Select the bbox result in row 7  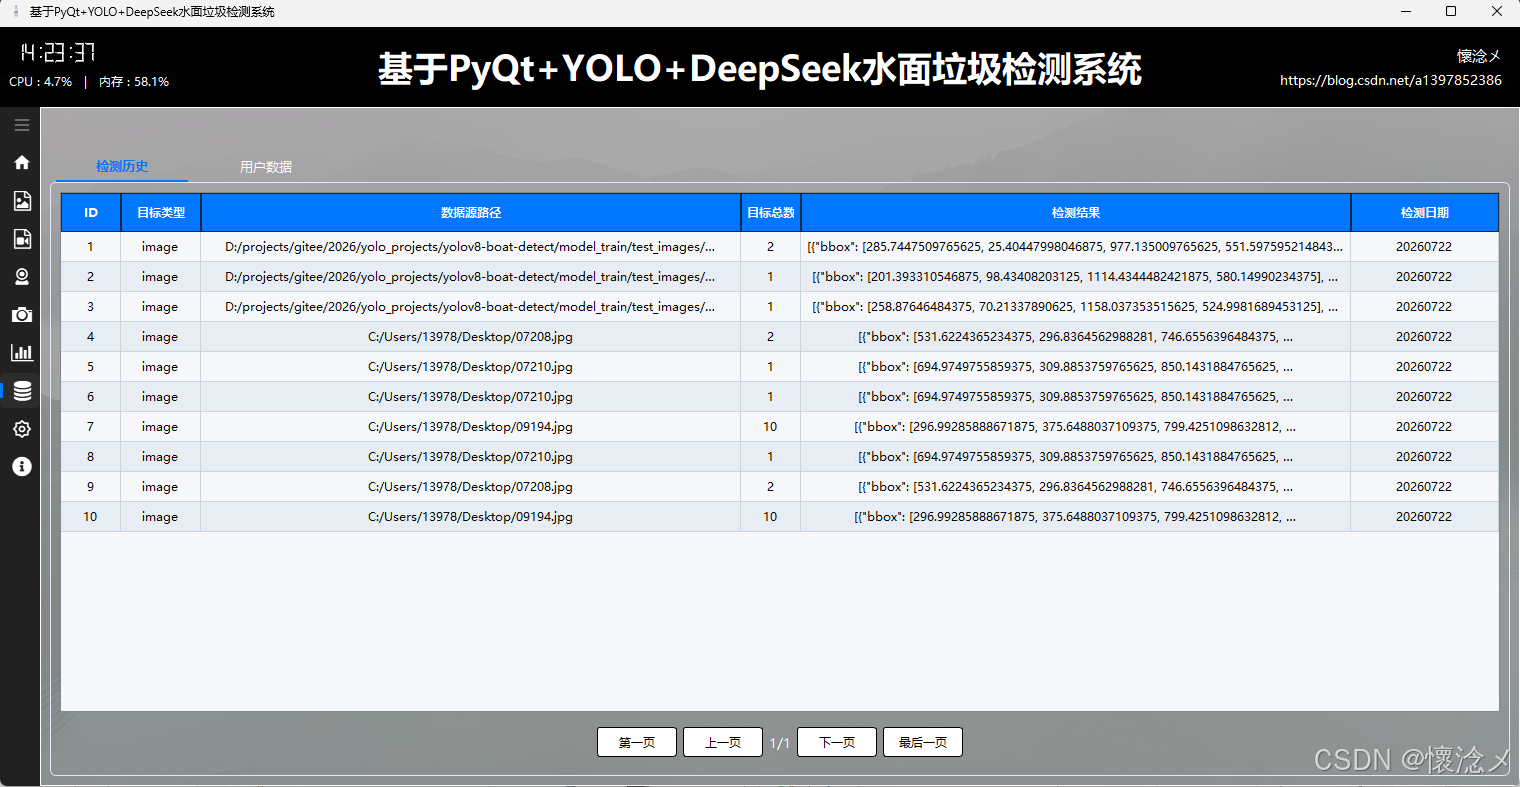1075,427
